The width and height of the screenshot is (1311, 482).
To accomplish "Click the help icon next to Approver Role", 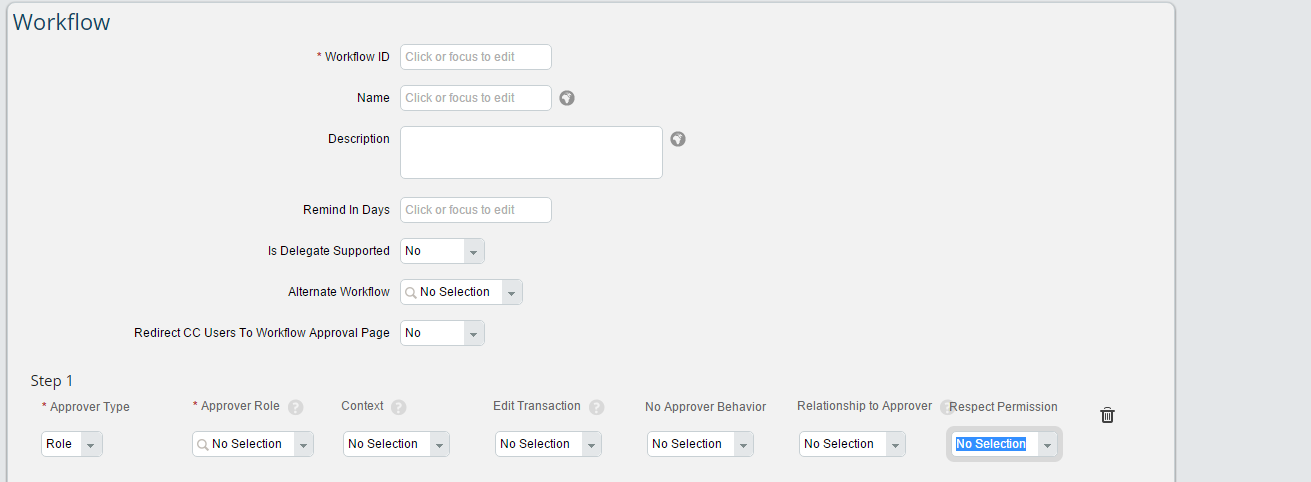I will (295, 407).
